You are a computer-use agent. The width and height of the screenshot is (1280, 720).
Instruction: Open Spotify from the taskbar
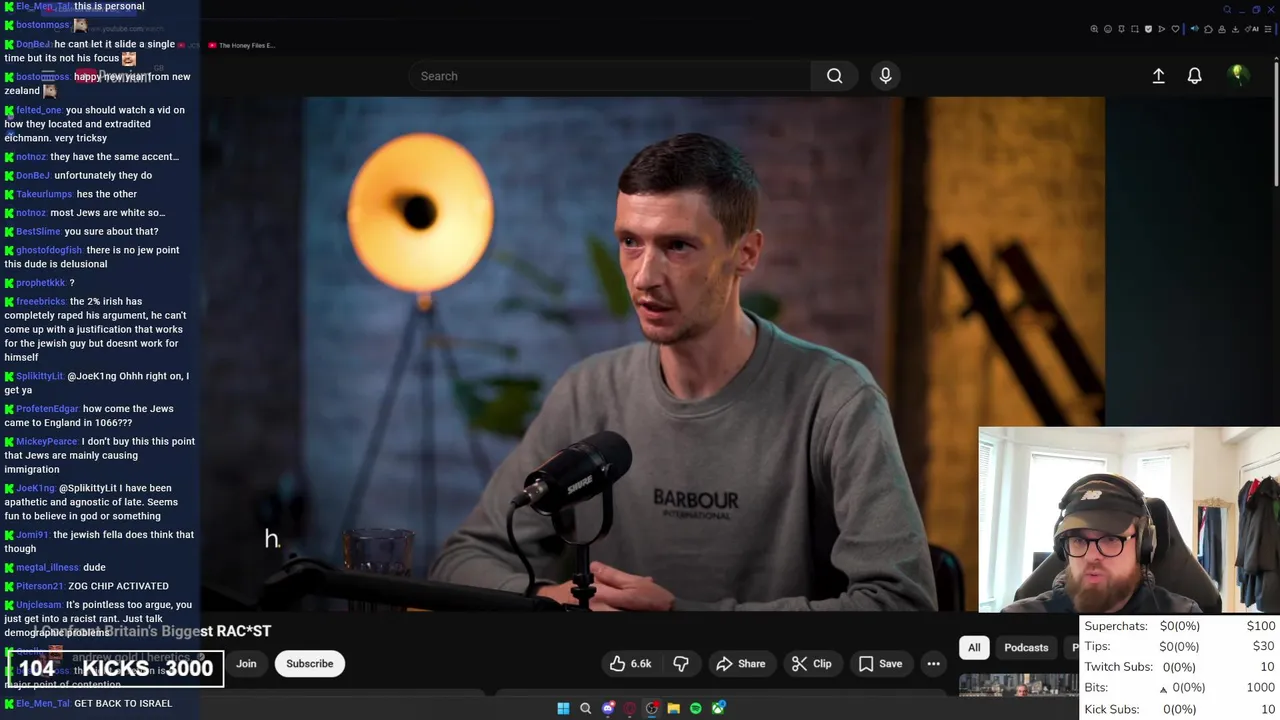696,708
